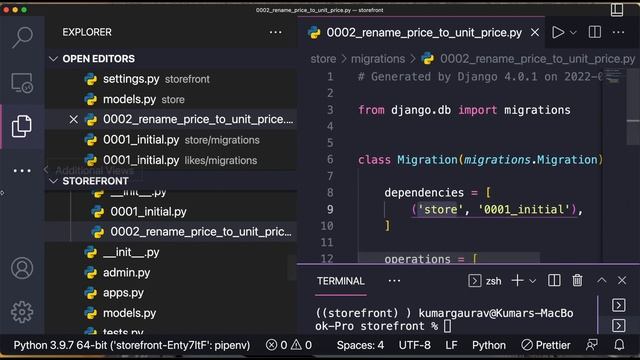
Task: Split the editor to the right
Action: pyautogui.click(x=595, y=32)
